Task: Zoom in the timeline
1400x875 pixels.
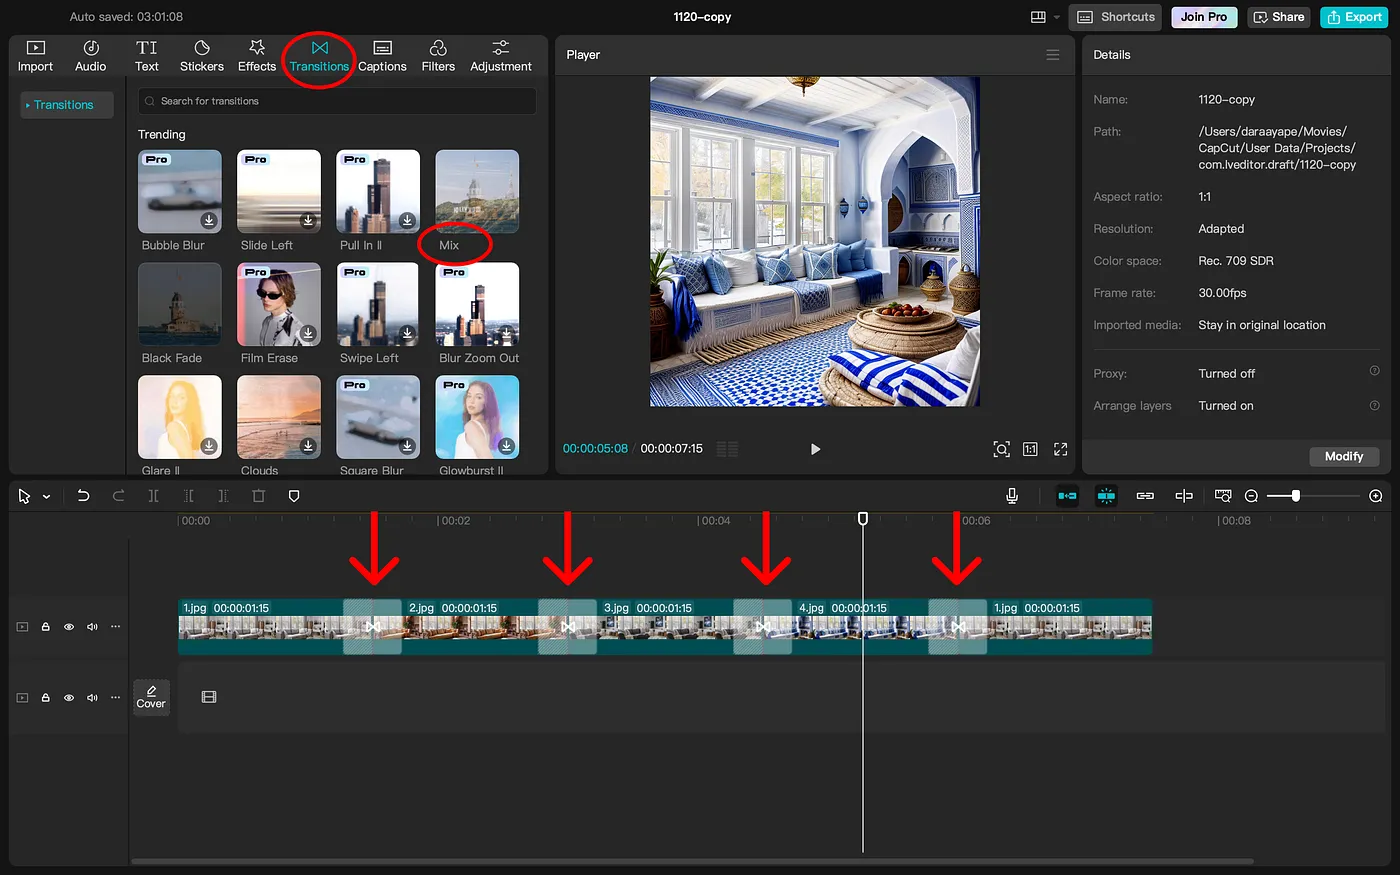Action: pos(1376,496)
